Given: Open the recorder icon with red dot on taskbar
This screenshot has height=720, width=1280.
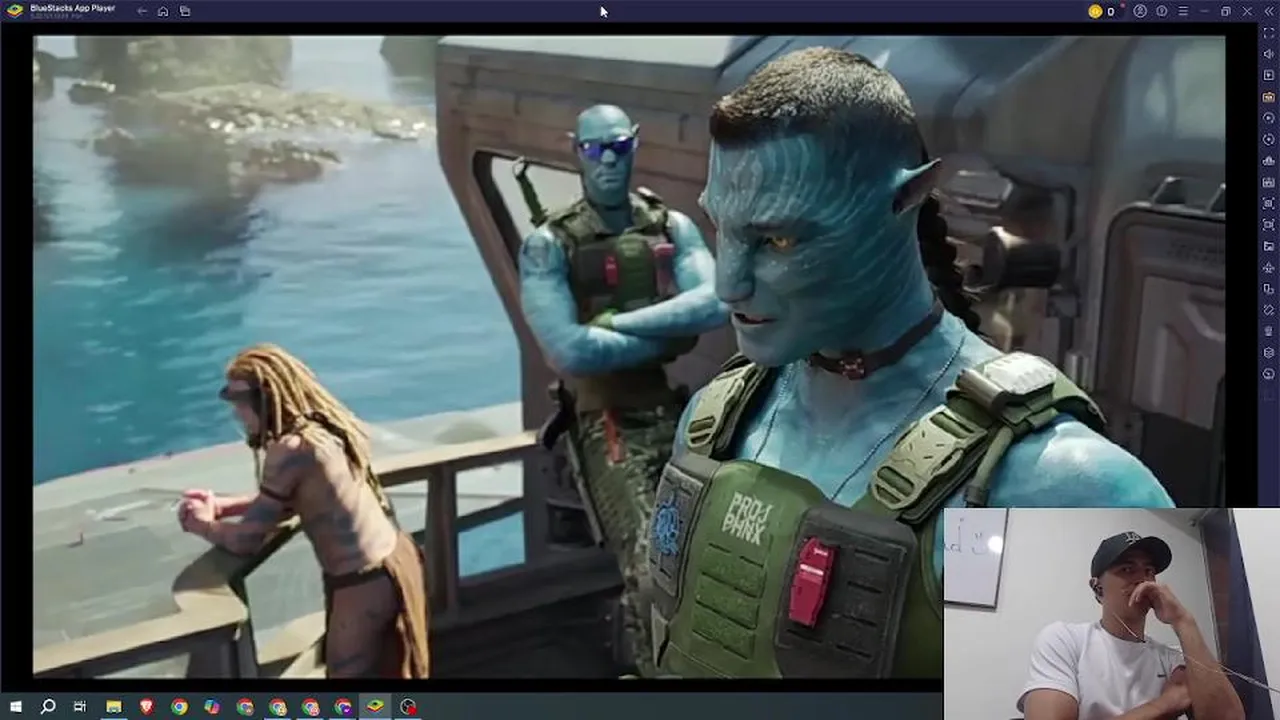Looking at the screenshot, I should coord(408,707).
